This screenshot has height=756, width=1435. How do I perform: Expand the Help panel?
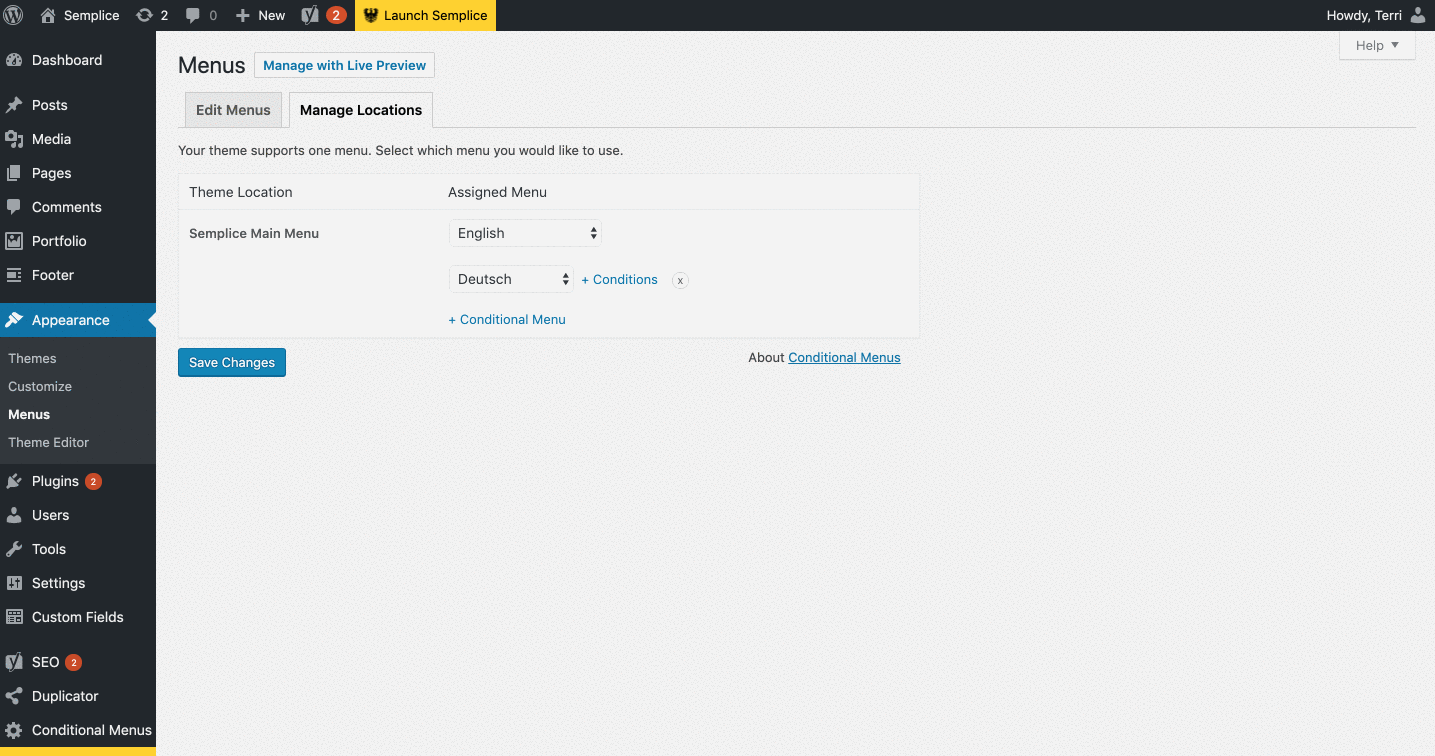click(x=1377, y=45)
